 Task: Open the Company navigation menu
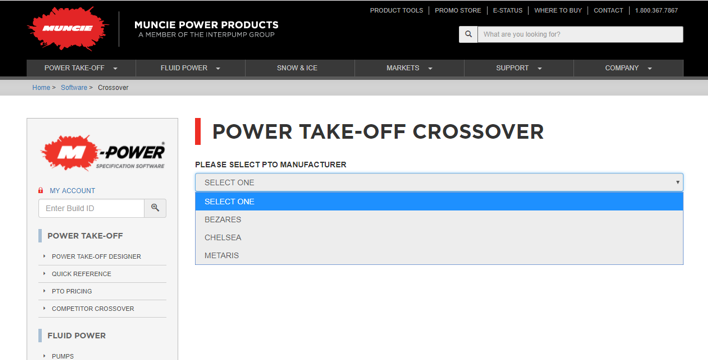pos(628,68)
